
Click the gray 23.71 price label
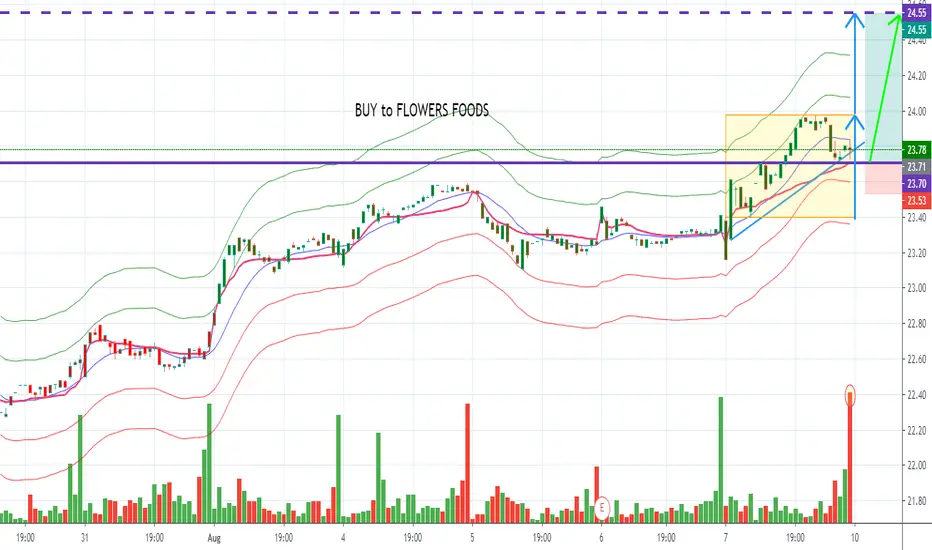click(917, 167)
